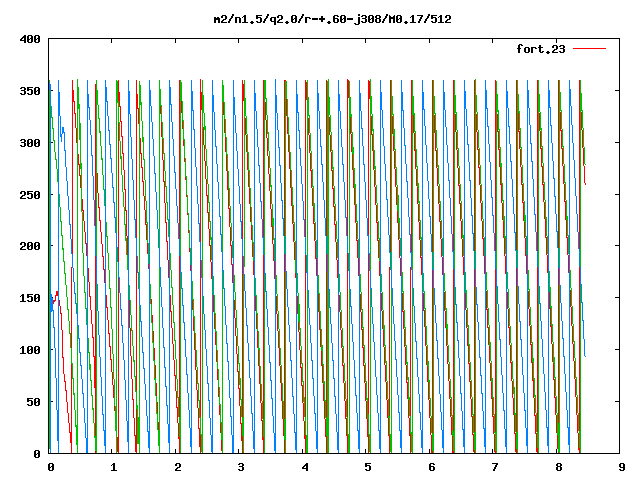Click the y-axis label 250

[x=30, y=195]
